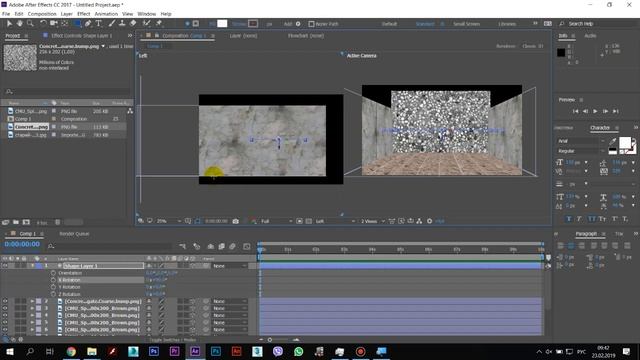This screenshot has width=640, height=360.
Task: Toggle Frame Blending button in timeline
Action: pyautogui.click(x=222, y=246)
